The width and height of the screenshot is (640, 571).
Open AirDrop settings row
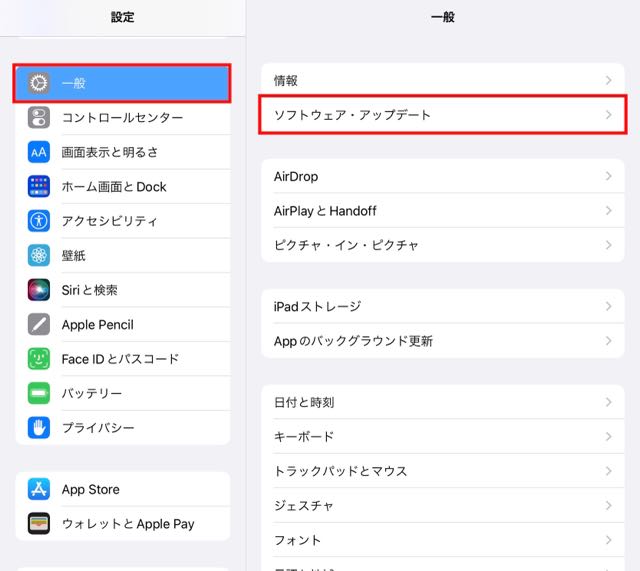(443, 176)
